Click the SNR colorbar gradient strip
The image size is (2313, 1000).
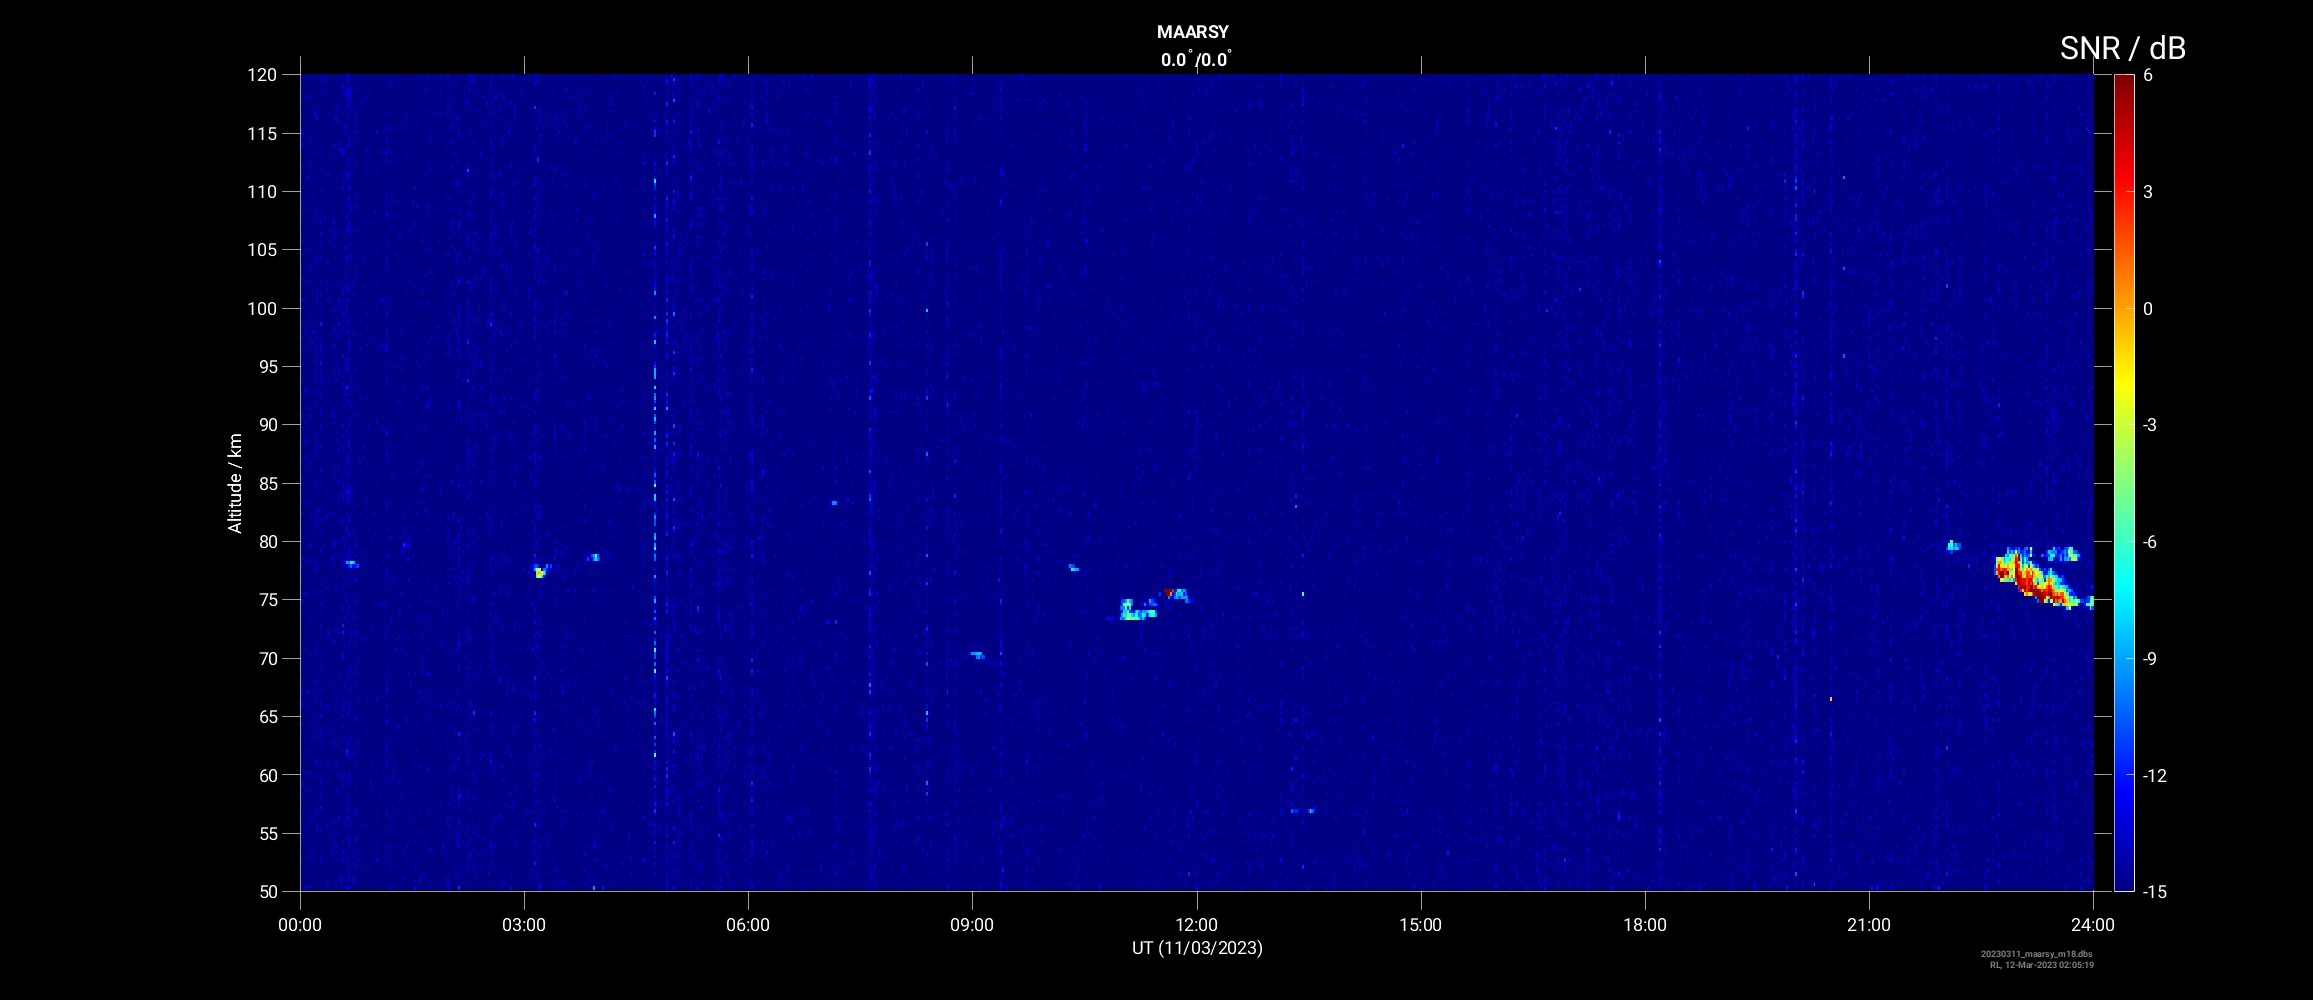pos(2123,482)
